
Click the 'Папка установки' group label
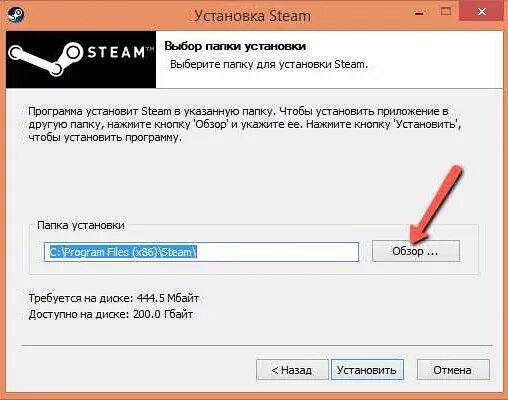pyautogui.click(x=81, y=225)
